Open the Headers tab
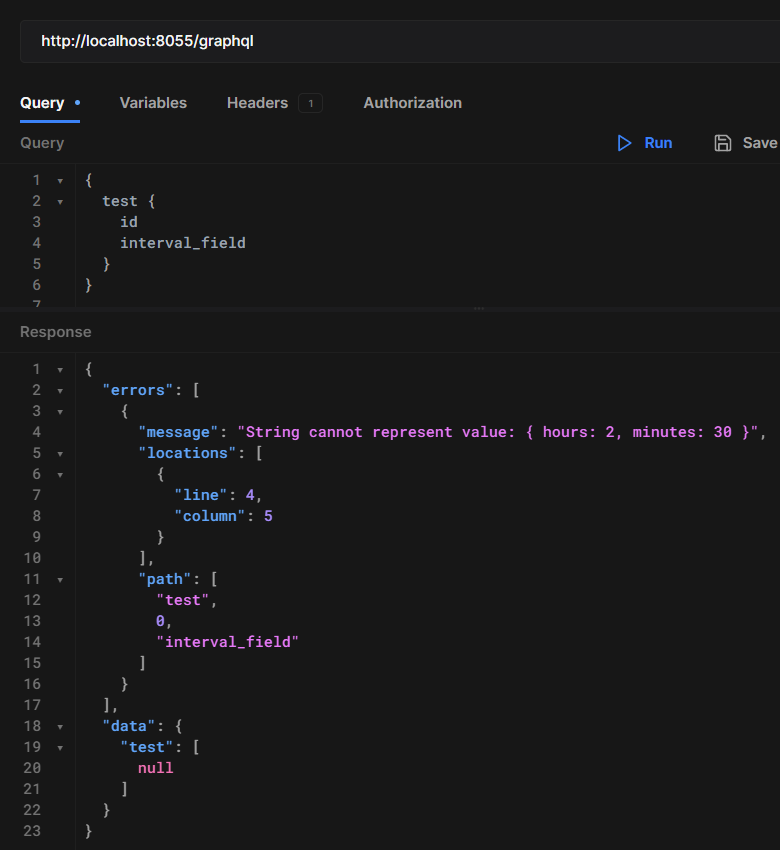This screenshot has width=780, height=850. click(x=257, y=103)
